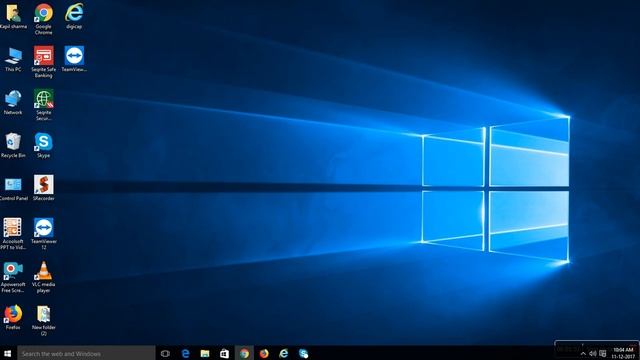
Task: Open Internet Explorer from the taskbar
Action: click(284, 353)
